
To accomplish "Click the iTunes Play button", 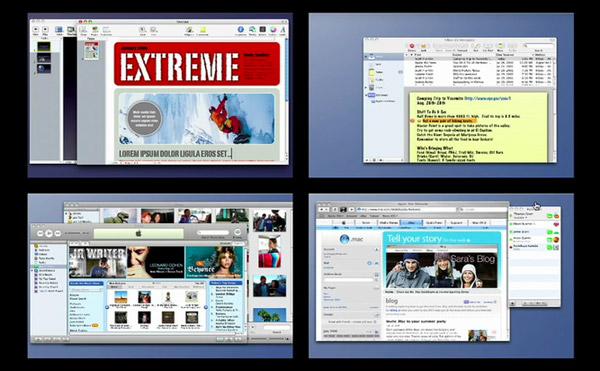I will 49,233.
